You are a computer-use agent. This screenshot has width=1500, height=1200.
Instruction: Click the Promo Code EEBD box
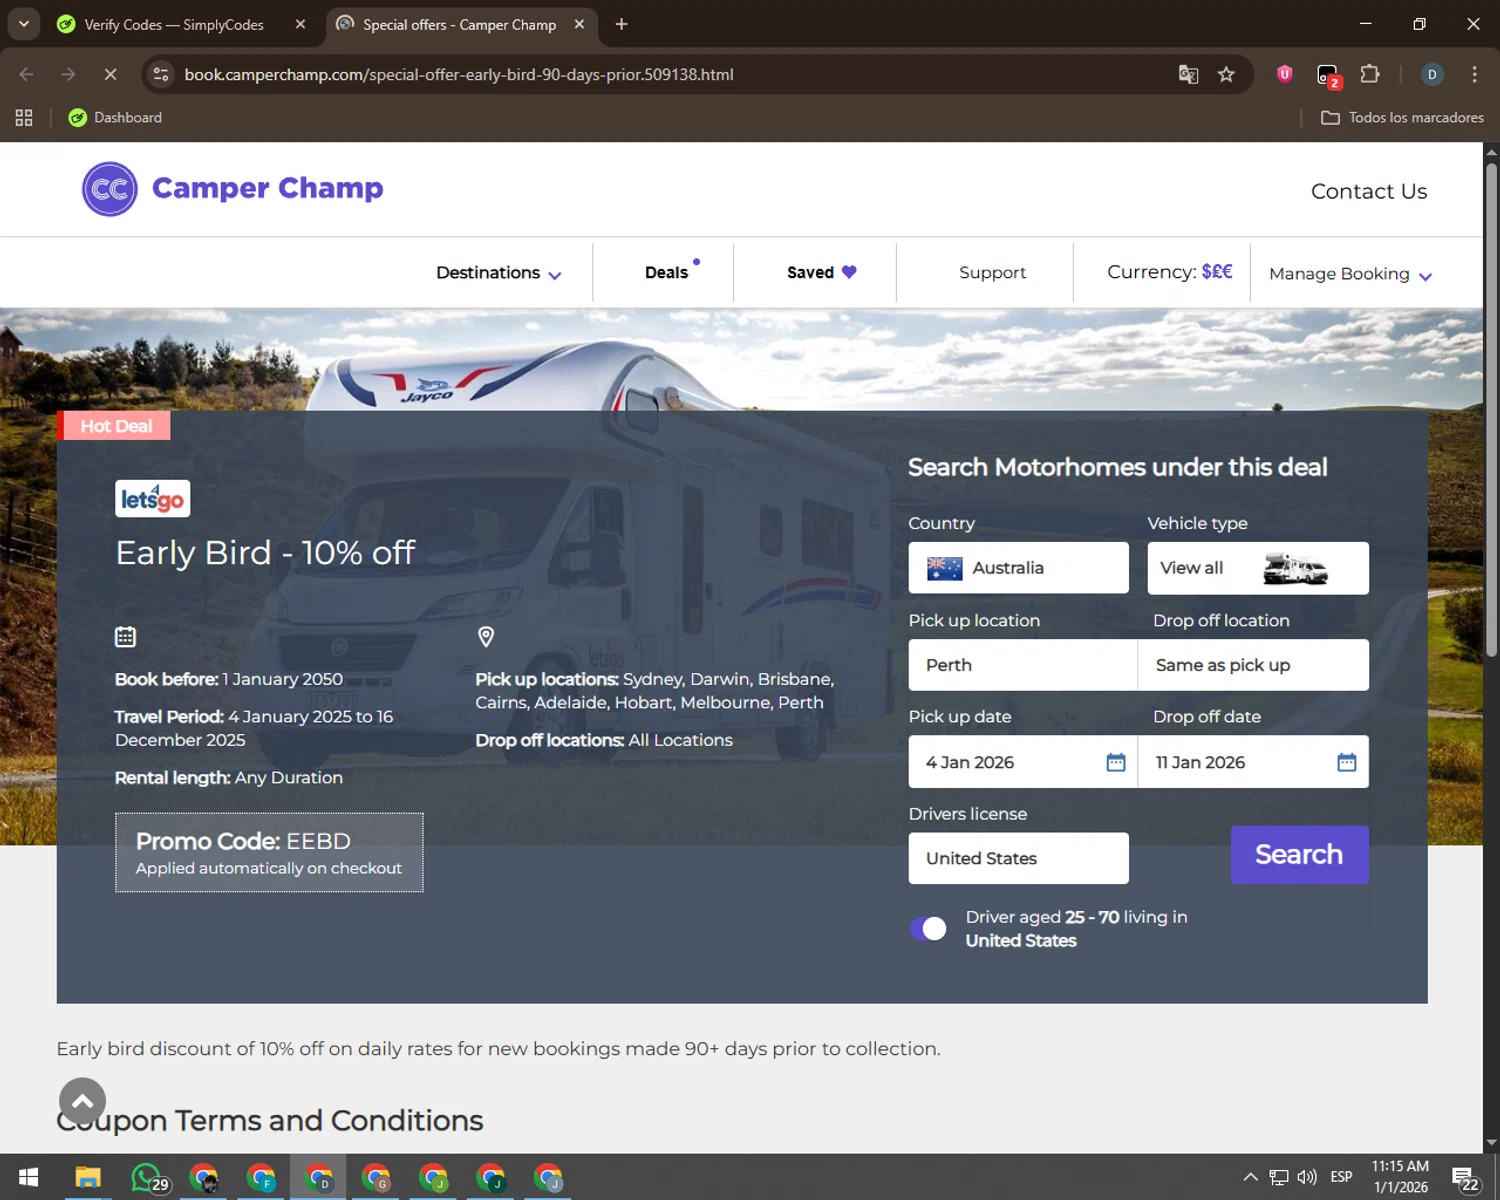tap(269, 853)
